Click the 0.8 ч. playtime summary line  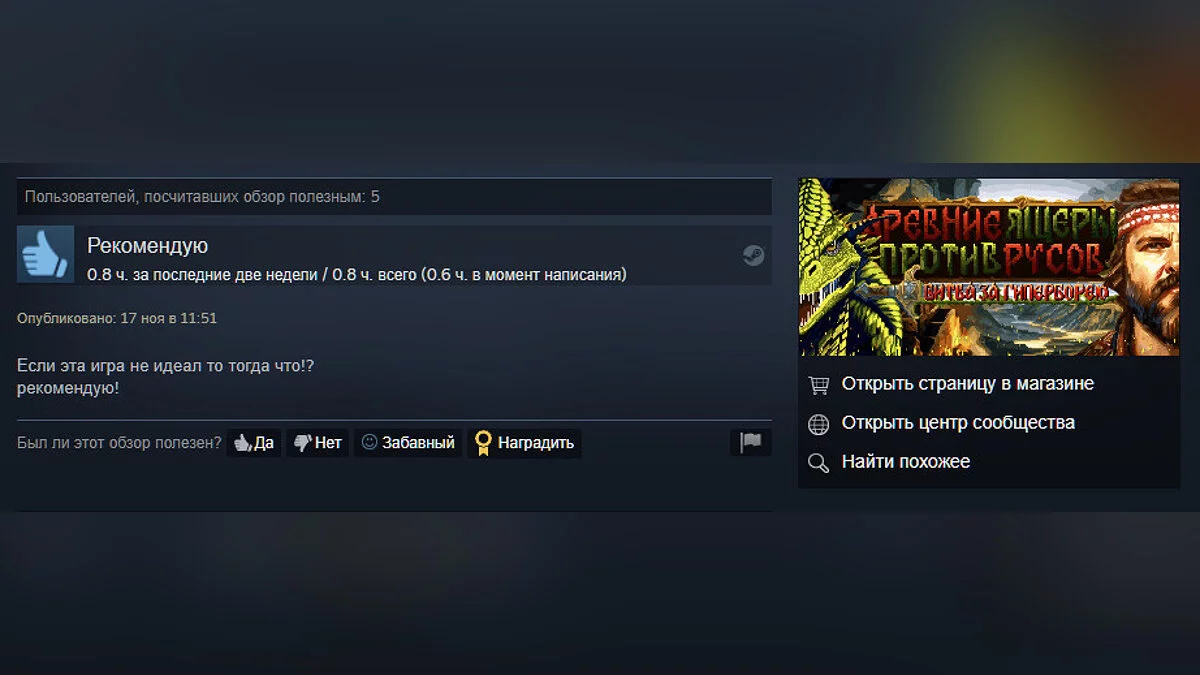click(357, 274)
